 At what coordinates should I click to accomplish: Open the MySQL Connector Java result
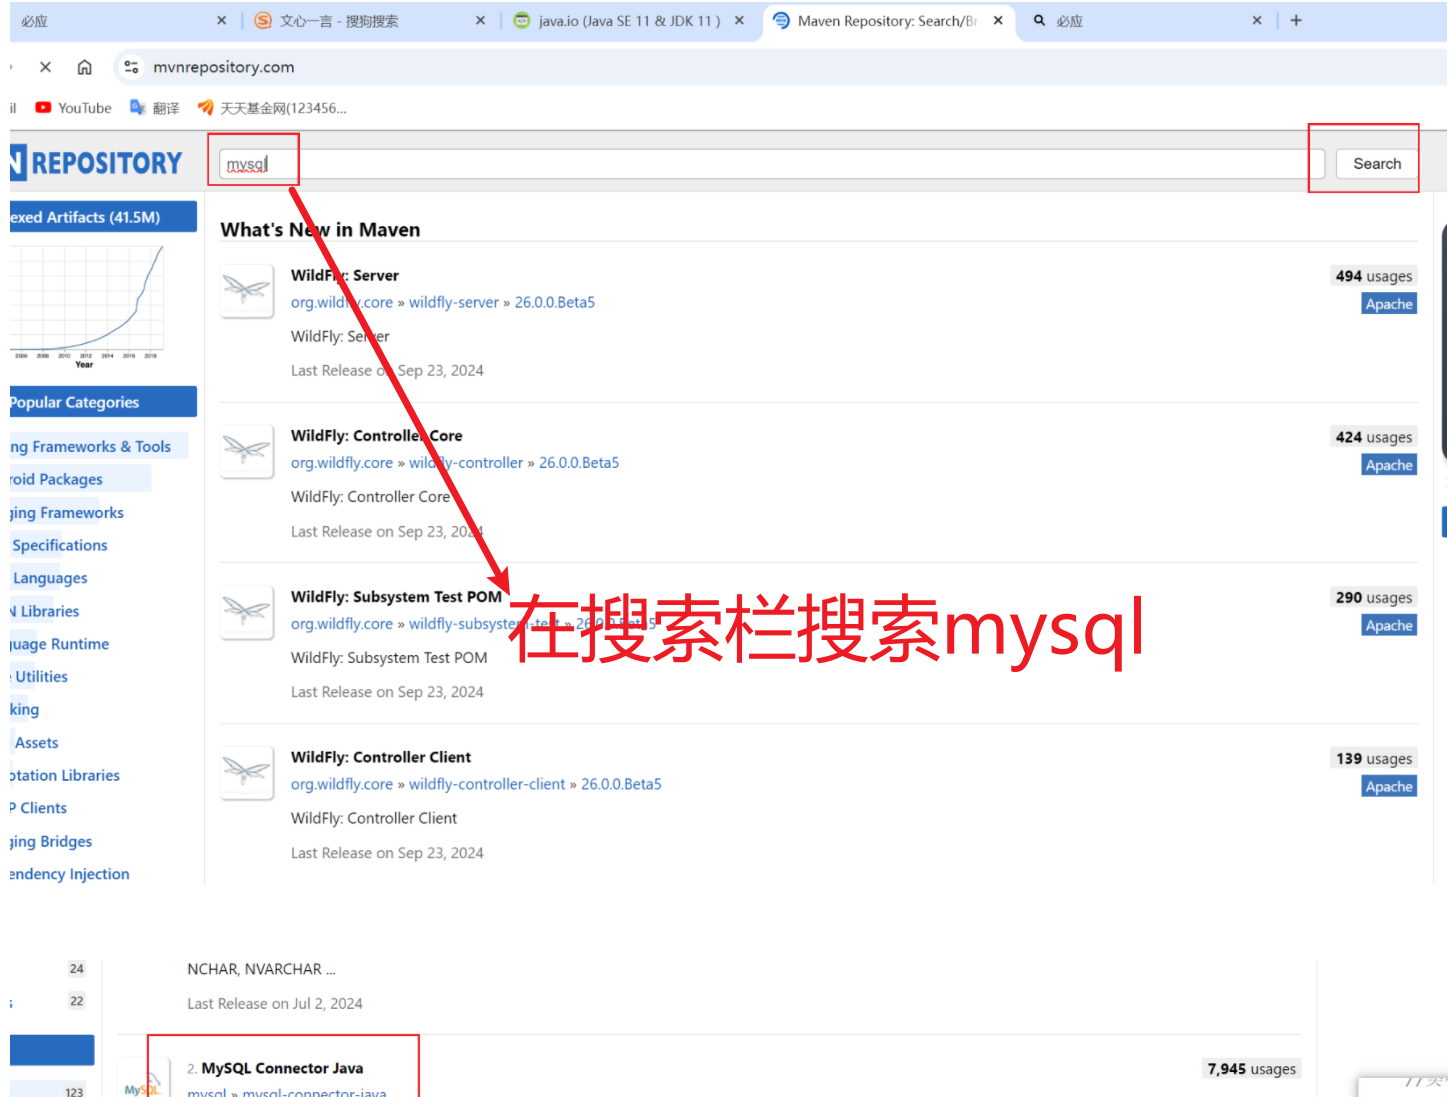coord(282,1069)
